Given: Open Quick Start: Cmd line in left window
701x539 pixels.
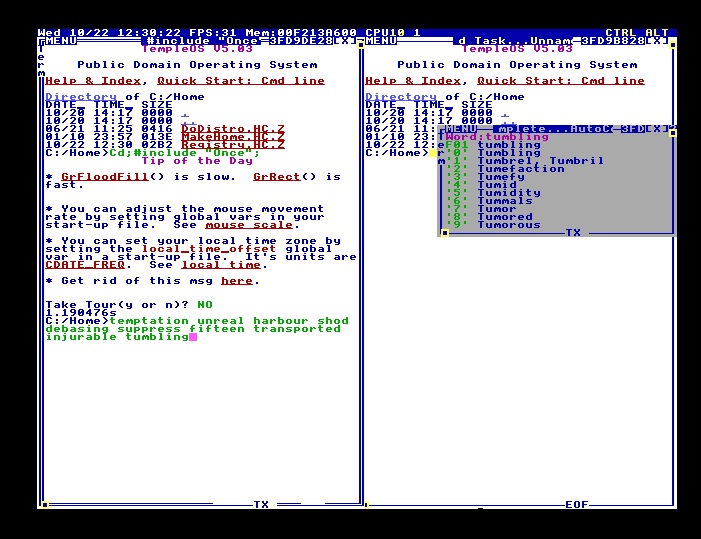Looking at the screenshot, I should (241, 81).
